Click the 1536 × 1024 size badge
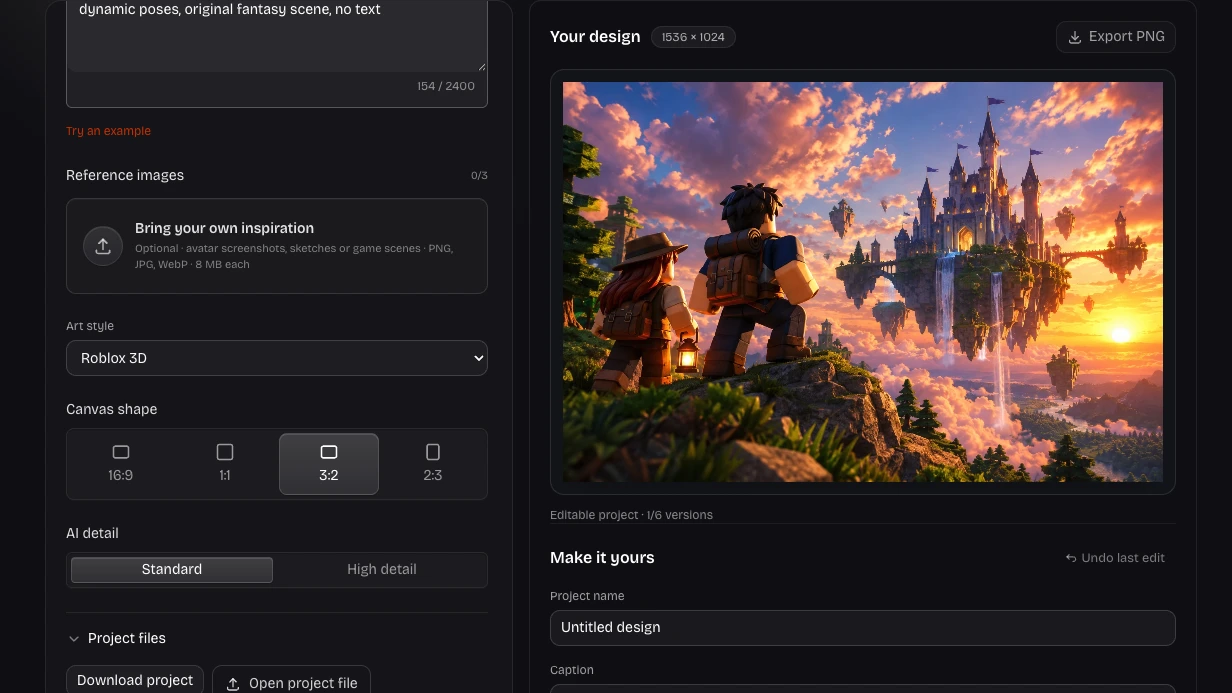The height and width of the screenshot is (693, 1232). 693,37
